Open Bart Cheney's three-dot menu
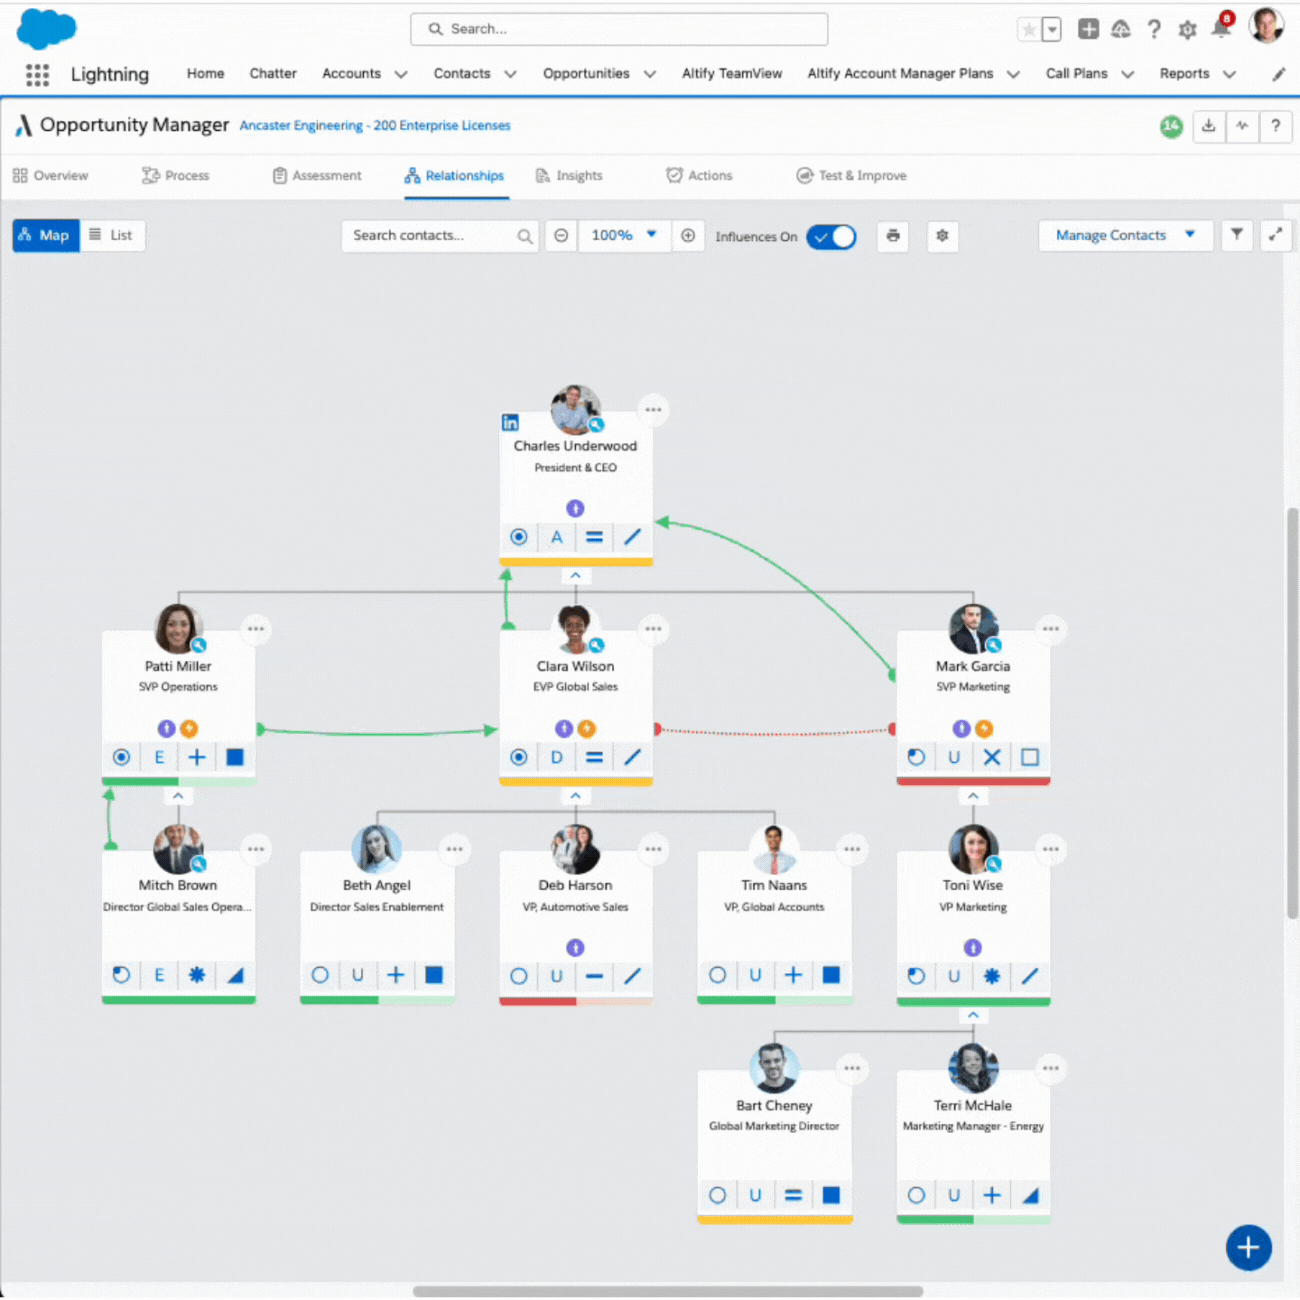Screen dimensions: 1300x1300 click(852, 1068)
